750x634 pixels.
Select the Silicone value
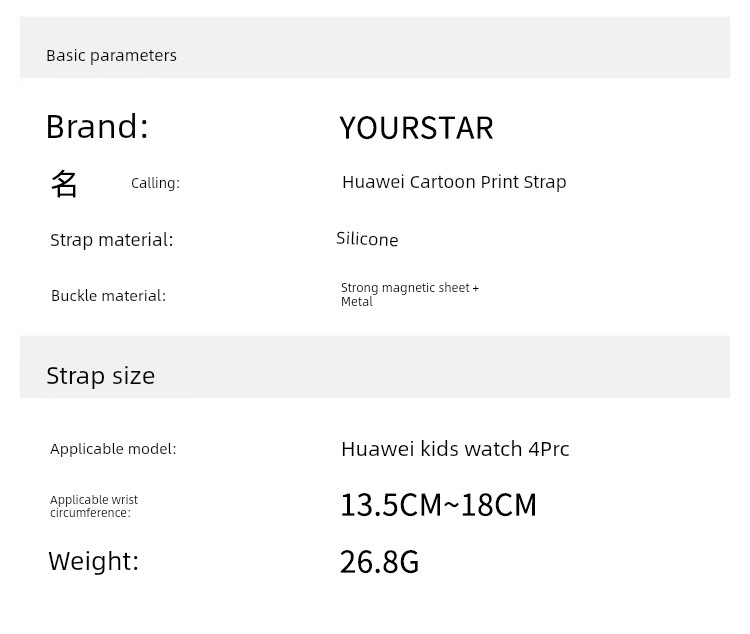pyautogui.click(x=367, y=239)
